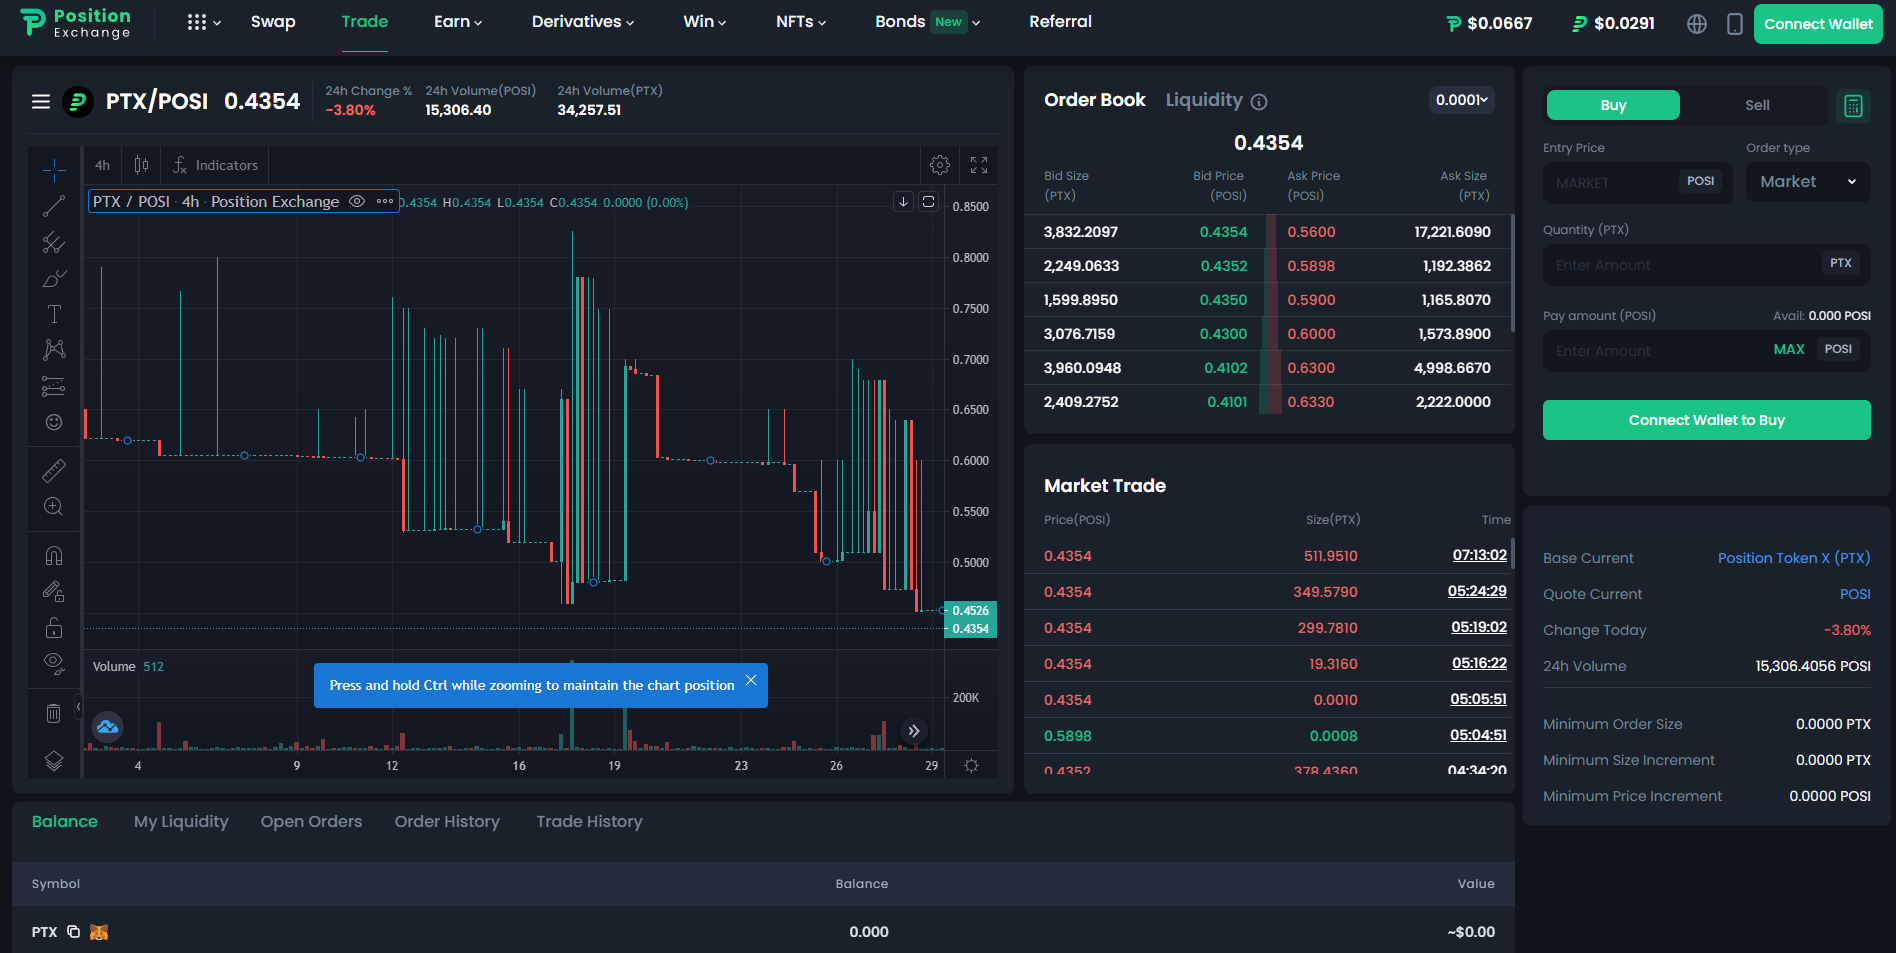Switch to the Trade History tab
Screen dimensions: 1896x953
pos(589,821)
